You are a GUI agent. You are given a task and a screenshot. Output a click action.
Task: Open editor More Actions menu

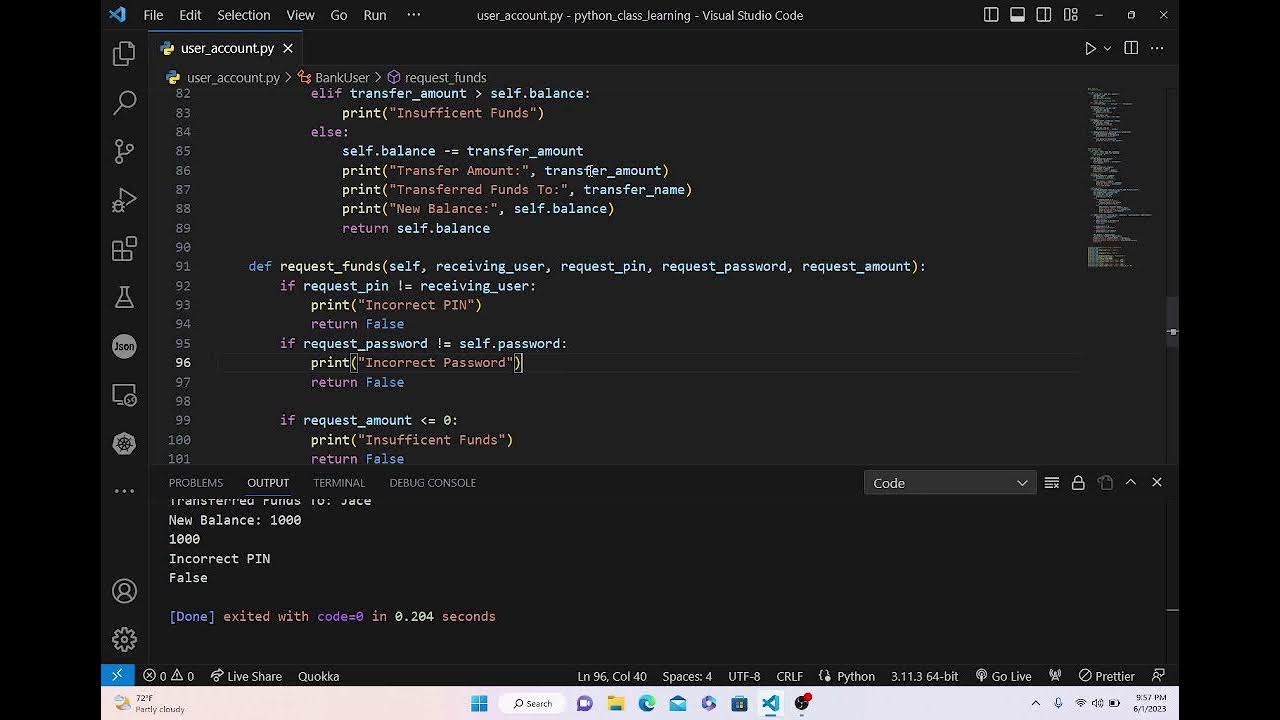click(x=1157, y=48)
